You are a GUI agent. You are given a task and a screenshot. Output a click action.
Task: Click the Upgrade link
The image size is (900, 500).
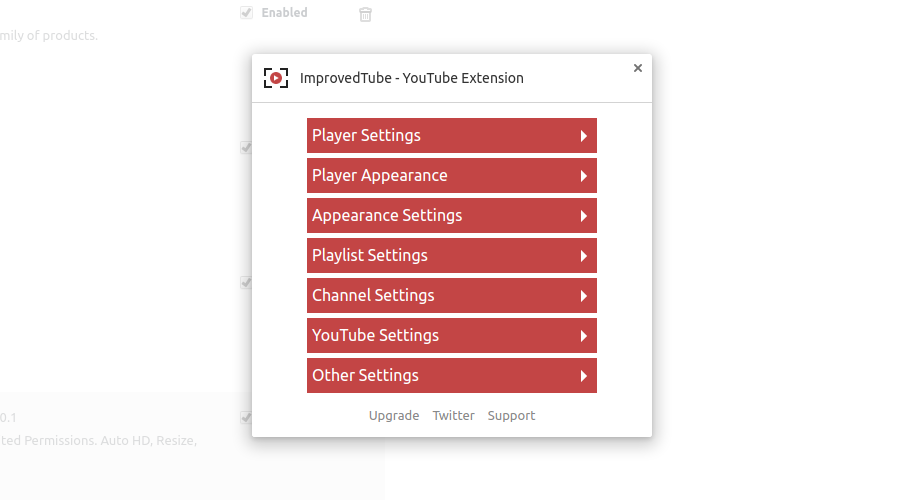[x=394, y=416]
